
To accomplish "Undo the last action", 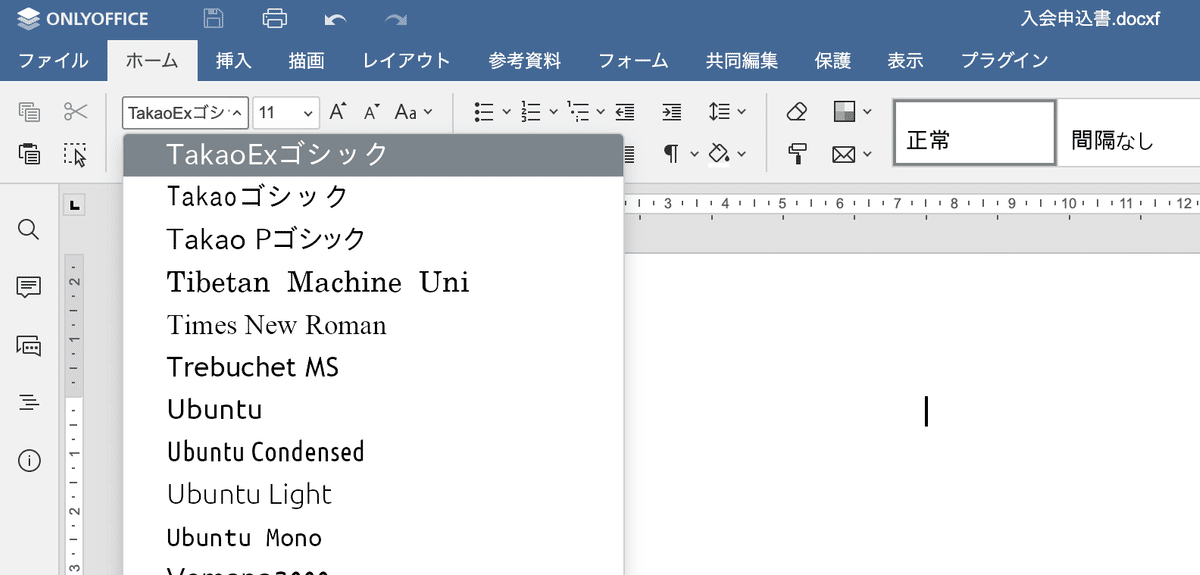I will [335, 19].
